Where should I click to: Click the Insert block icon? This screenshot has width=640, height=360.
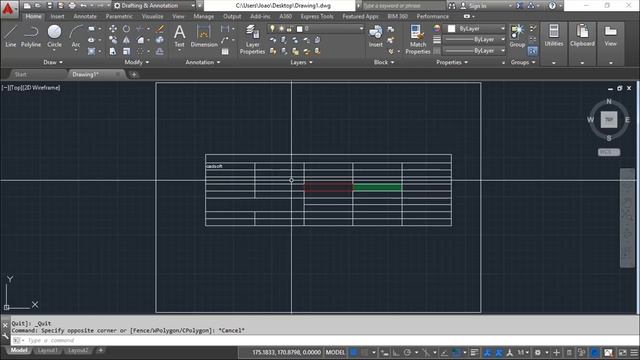point(376,36)
